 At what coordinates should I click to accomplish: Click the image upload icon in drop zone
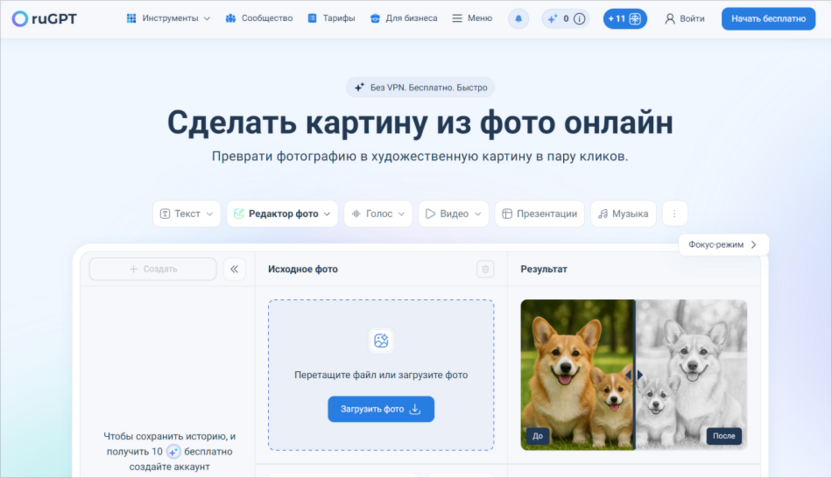click(381, 341)
